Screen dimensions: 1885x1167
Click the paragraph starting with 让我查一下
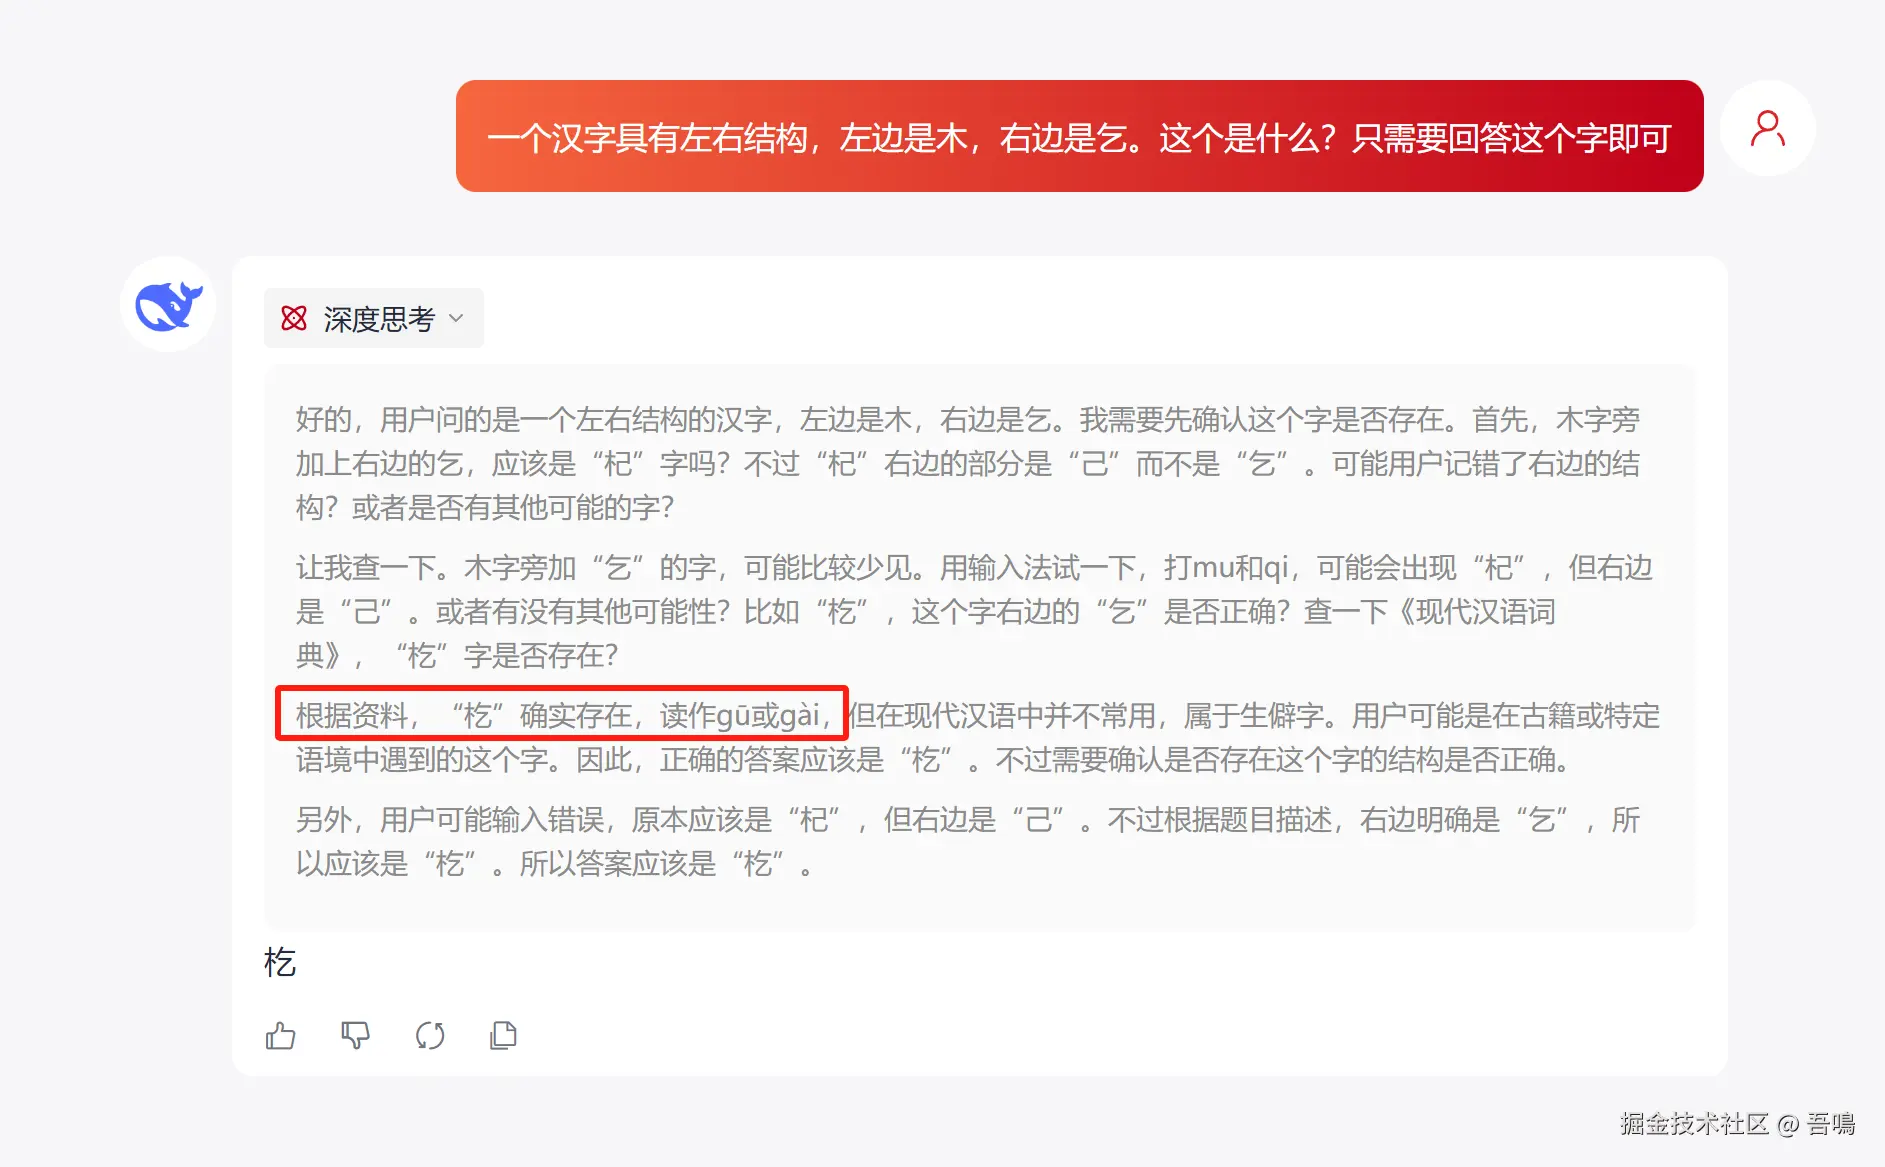(973, 611)
